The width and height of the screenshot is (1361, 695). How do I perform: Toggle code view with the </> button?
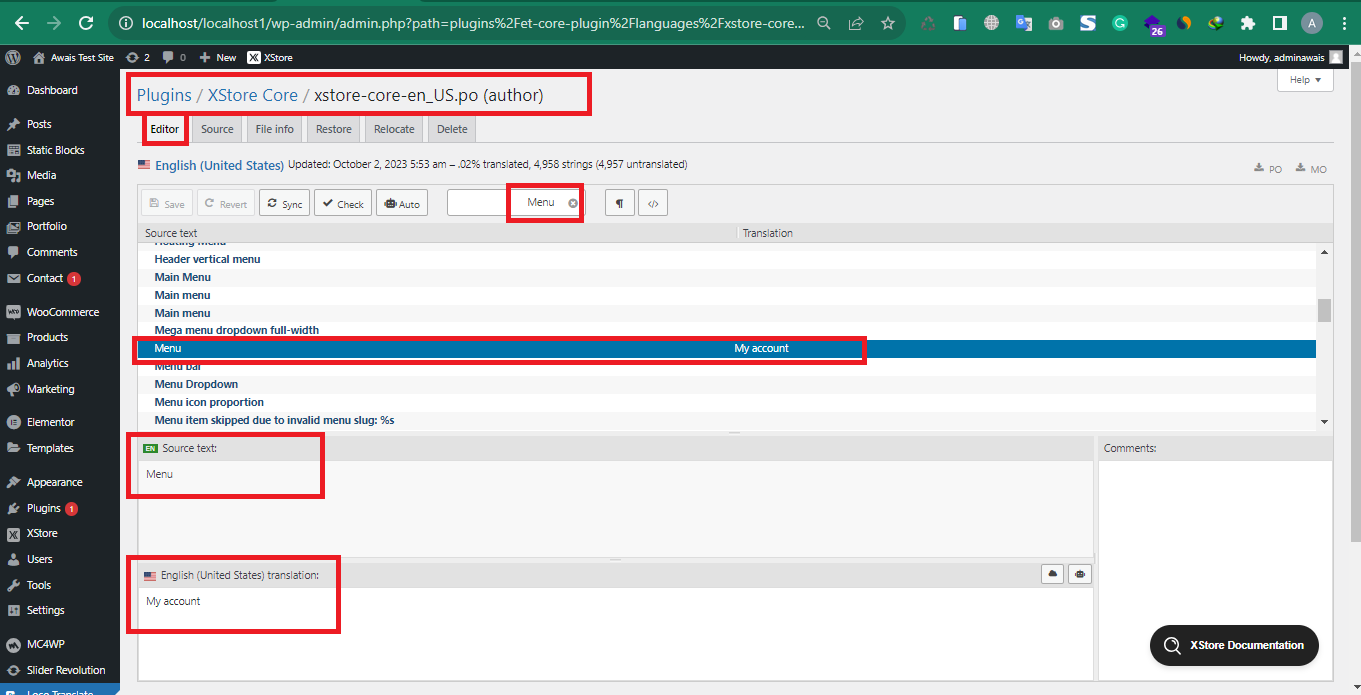point(653,203)
